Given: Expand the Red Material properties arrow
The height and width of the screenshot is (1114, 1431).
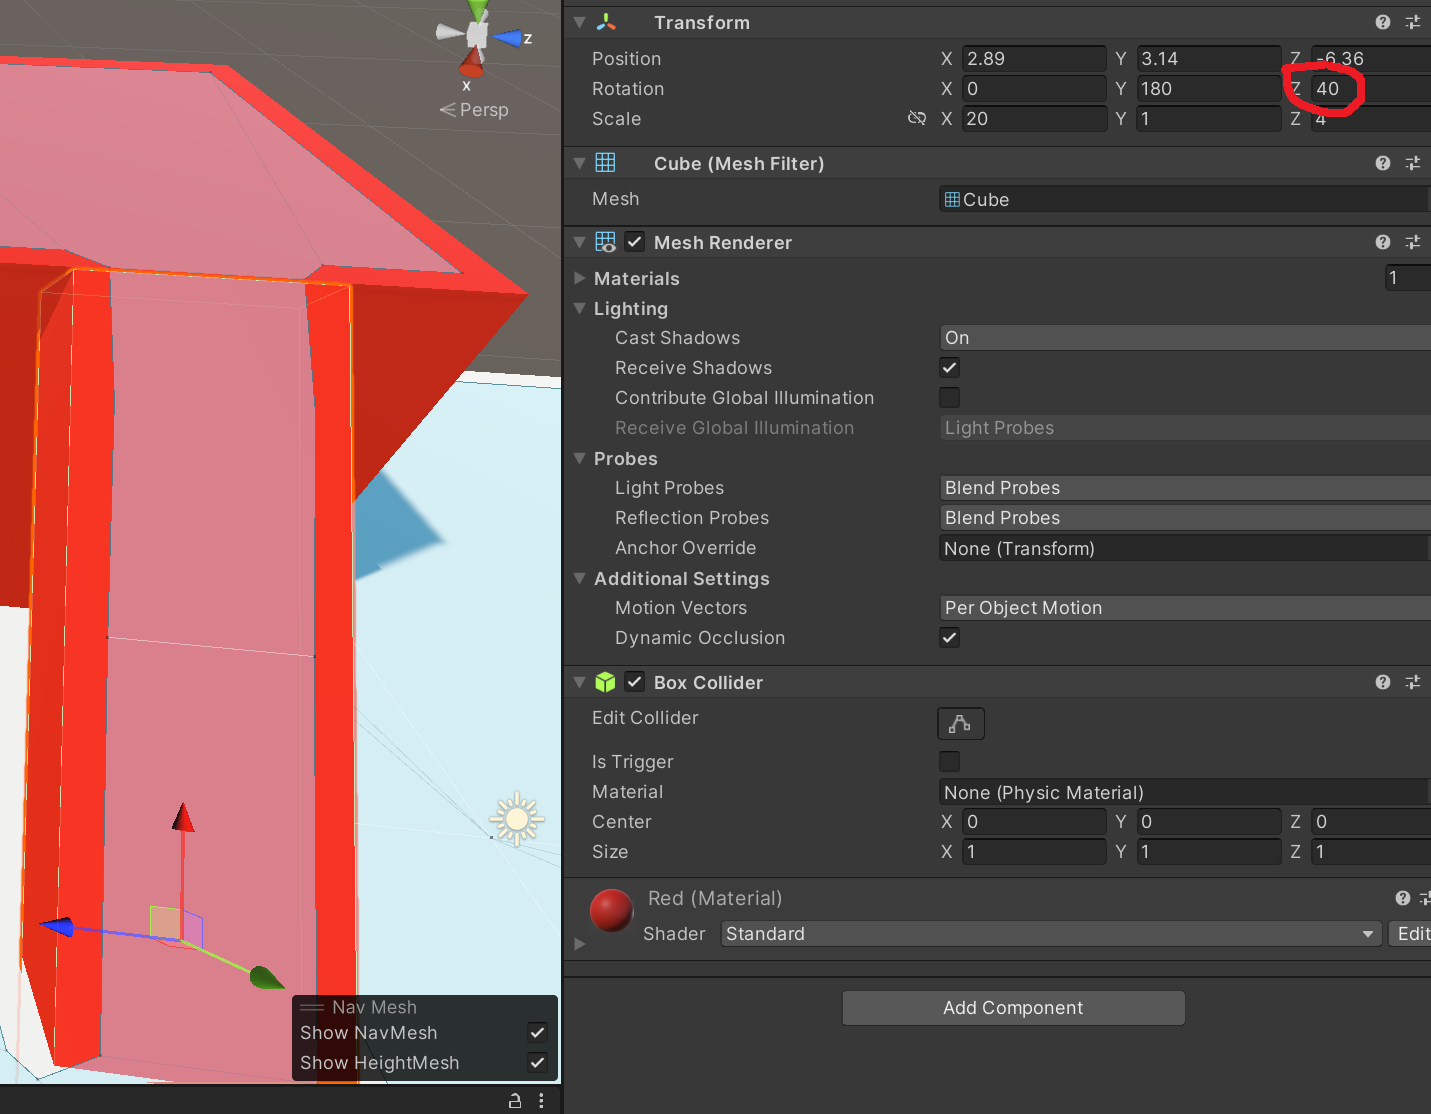Looking at the screenshot, I should (580, 944).
